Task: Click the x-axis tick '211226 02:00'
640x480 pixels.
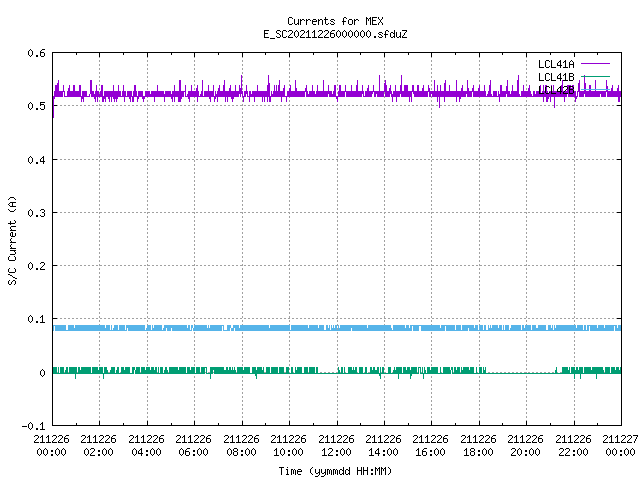Action: coord(98,446)
